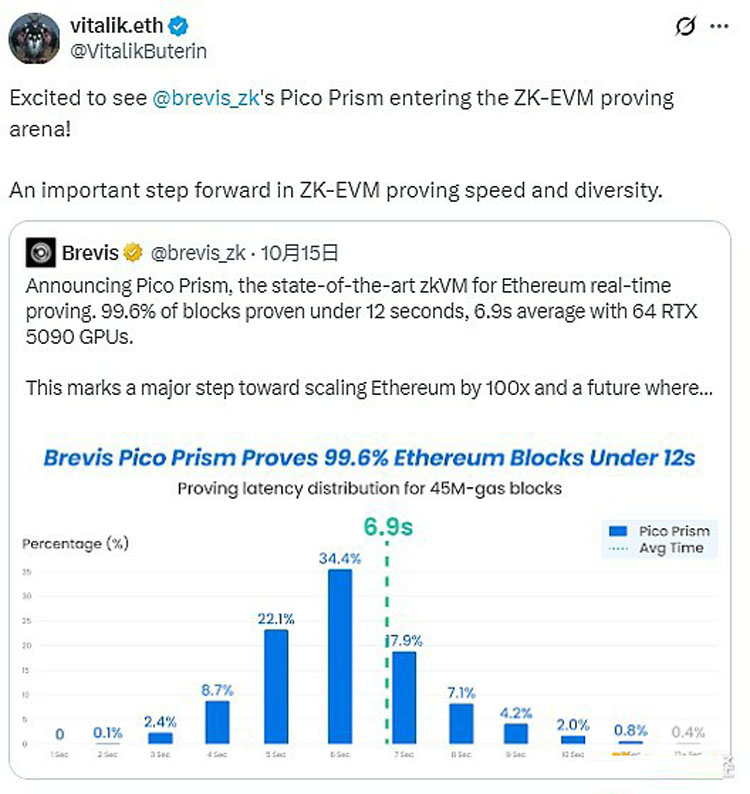Click vitalik.eth's profile avatar
Screen dimensions: 750x794
pyautogui.click(x=34, y=38)
